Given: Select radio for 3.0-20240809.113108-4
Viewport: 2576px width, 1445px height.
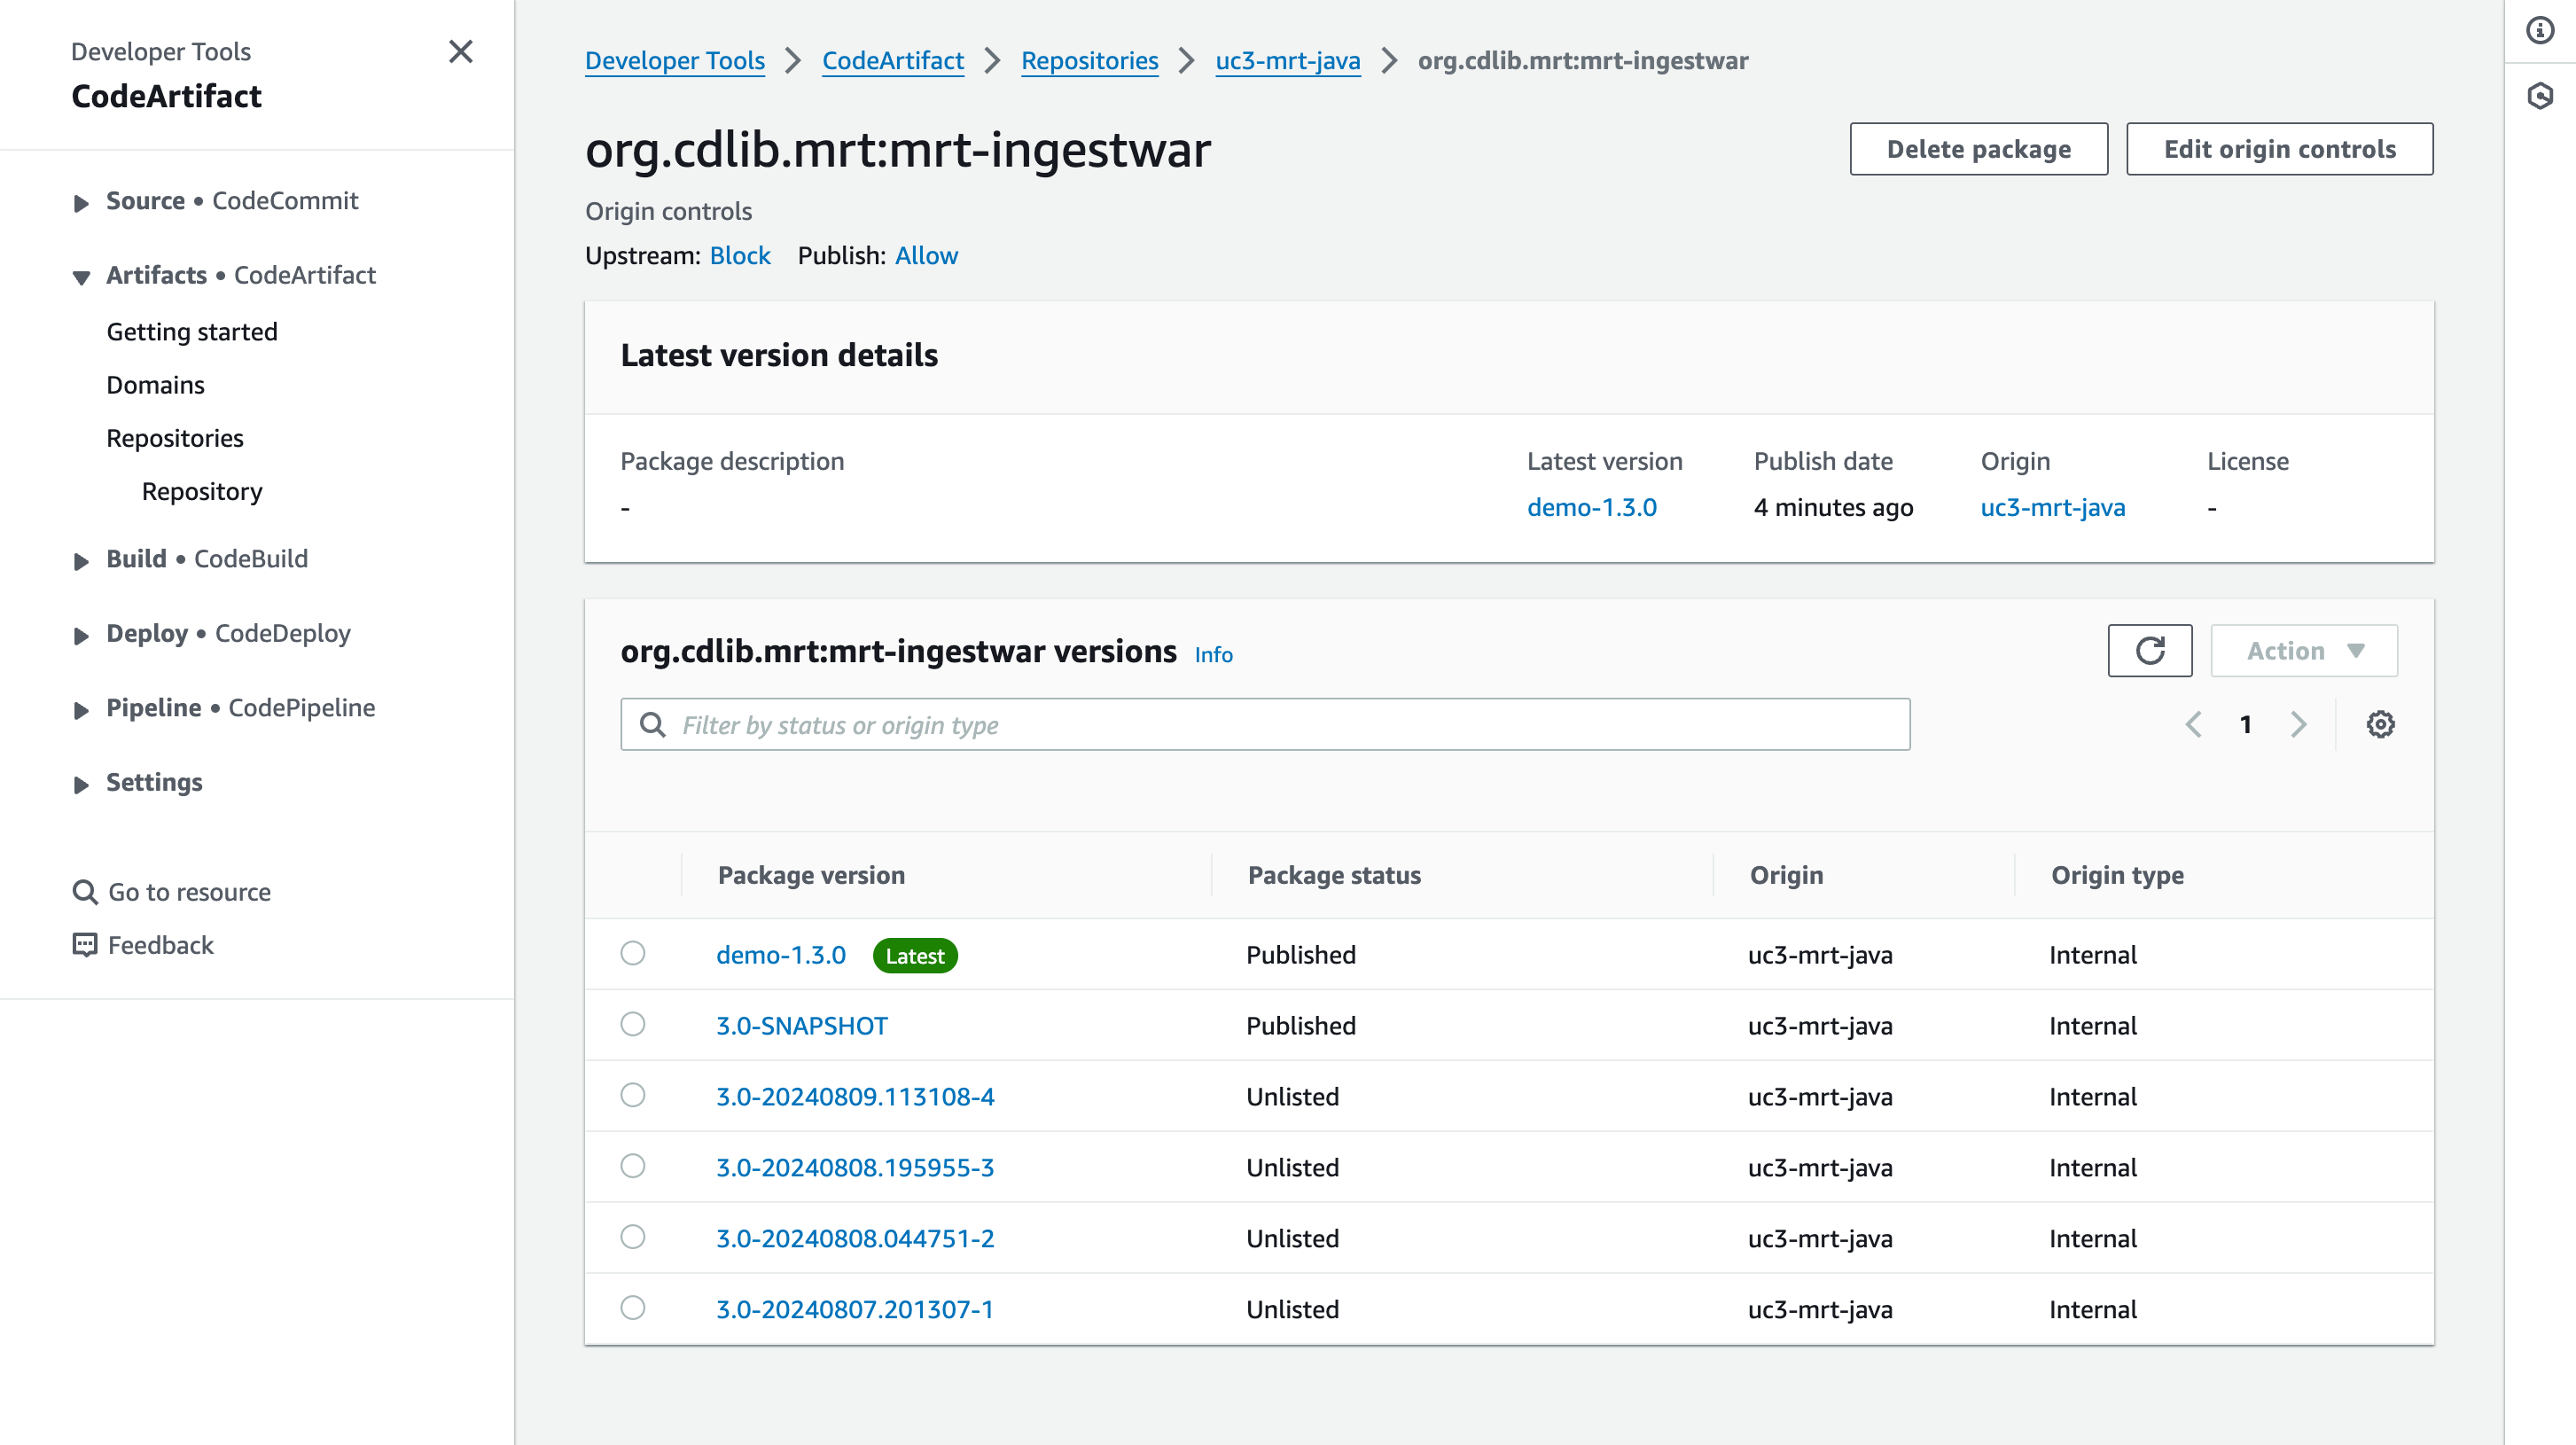Looking at the screenshot, I should pos(633,1095).
